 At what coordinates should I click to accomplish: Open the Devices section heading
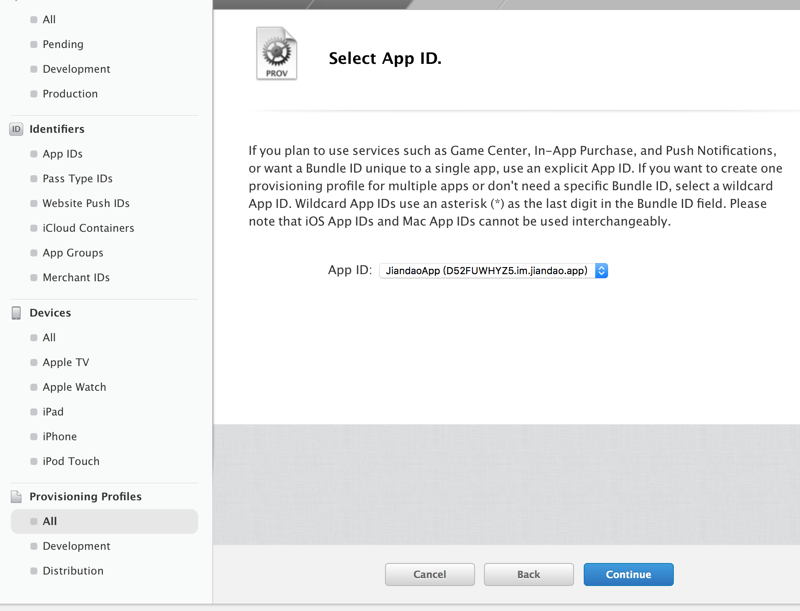[x=50, y=313]
